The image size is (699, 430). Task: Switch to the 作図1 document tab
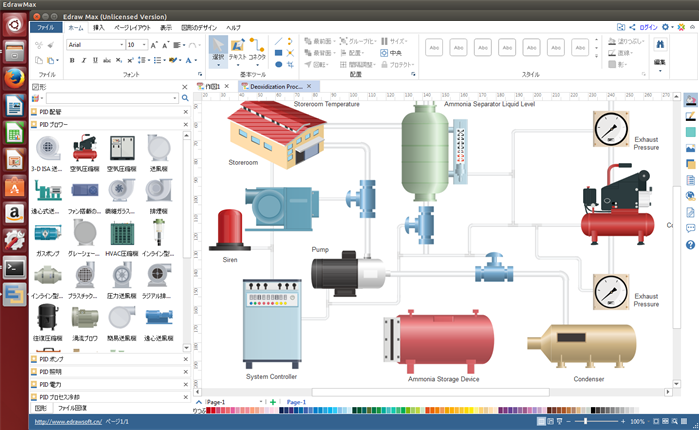click(x=212, y=87)
